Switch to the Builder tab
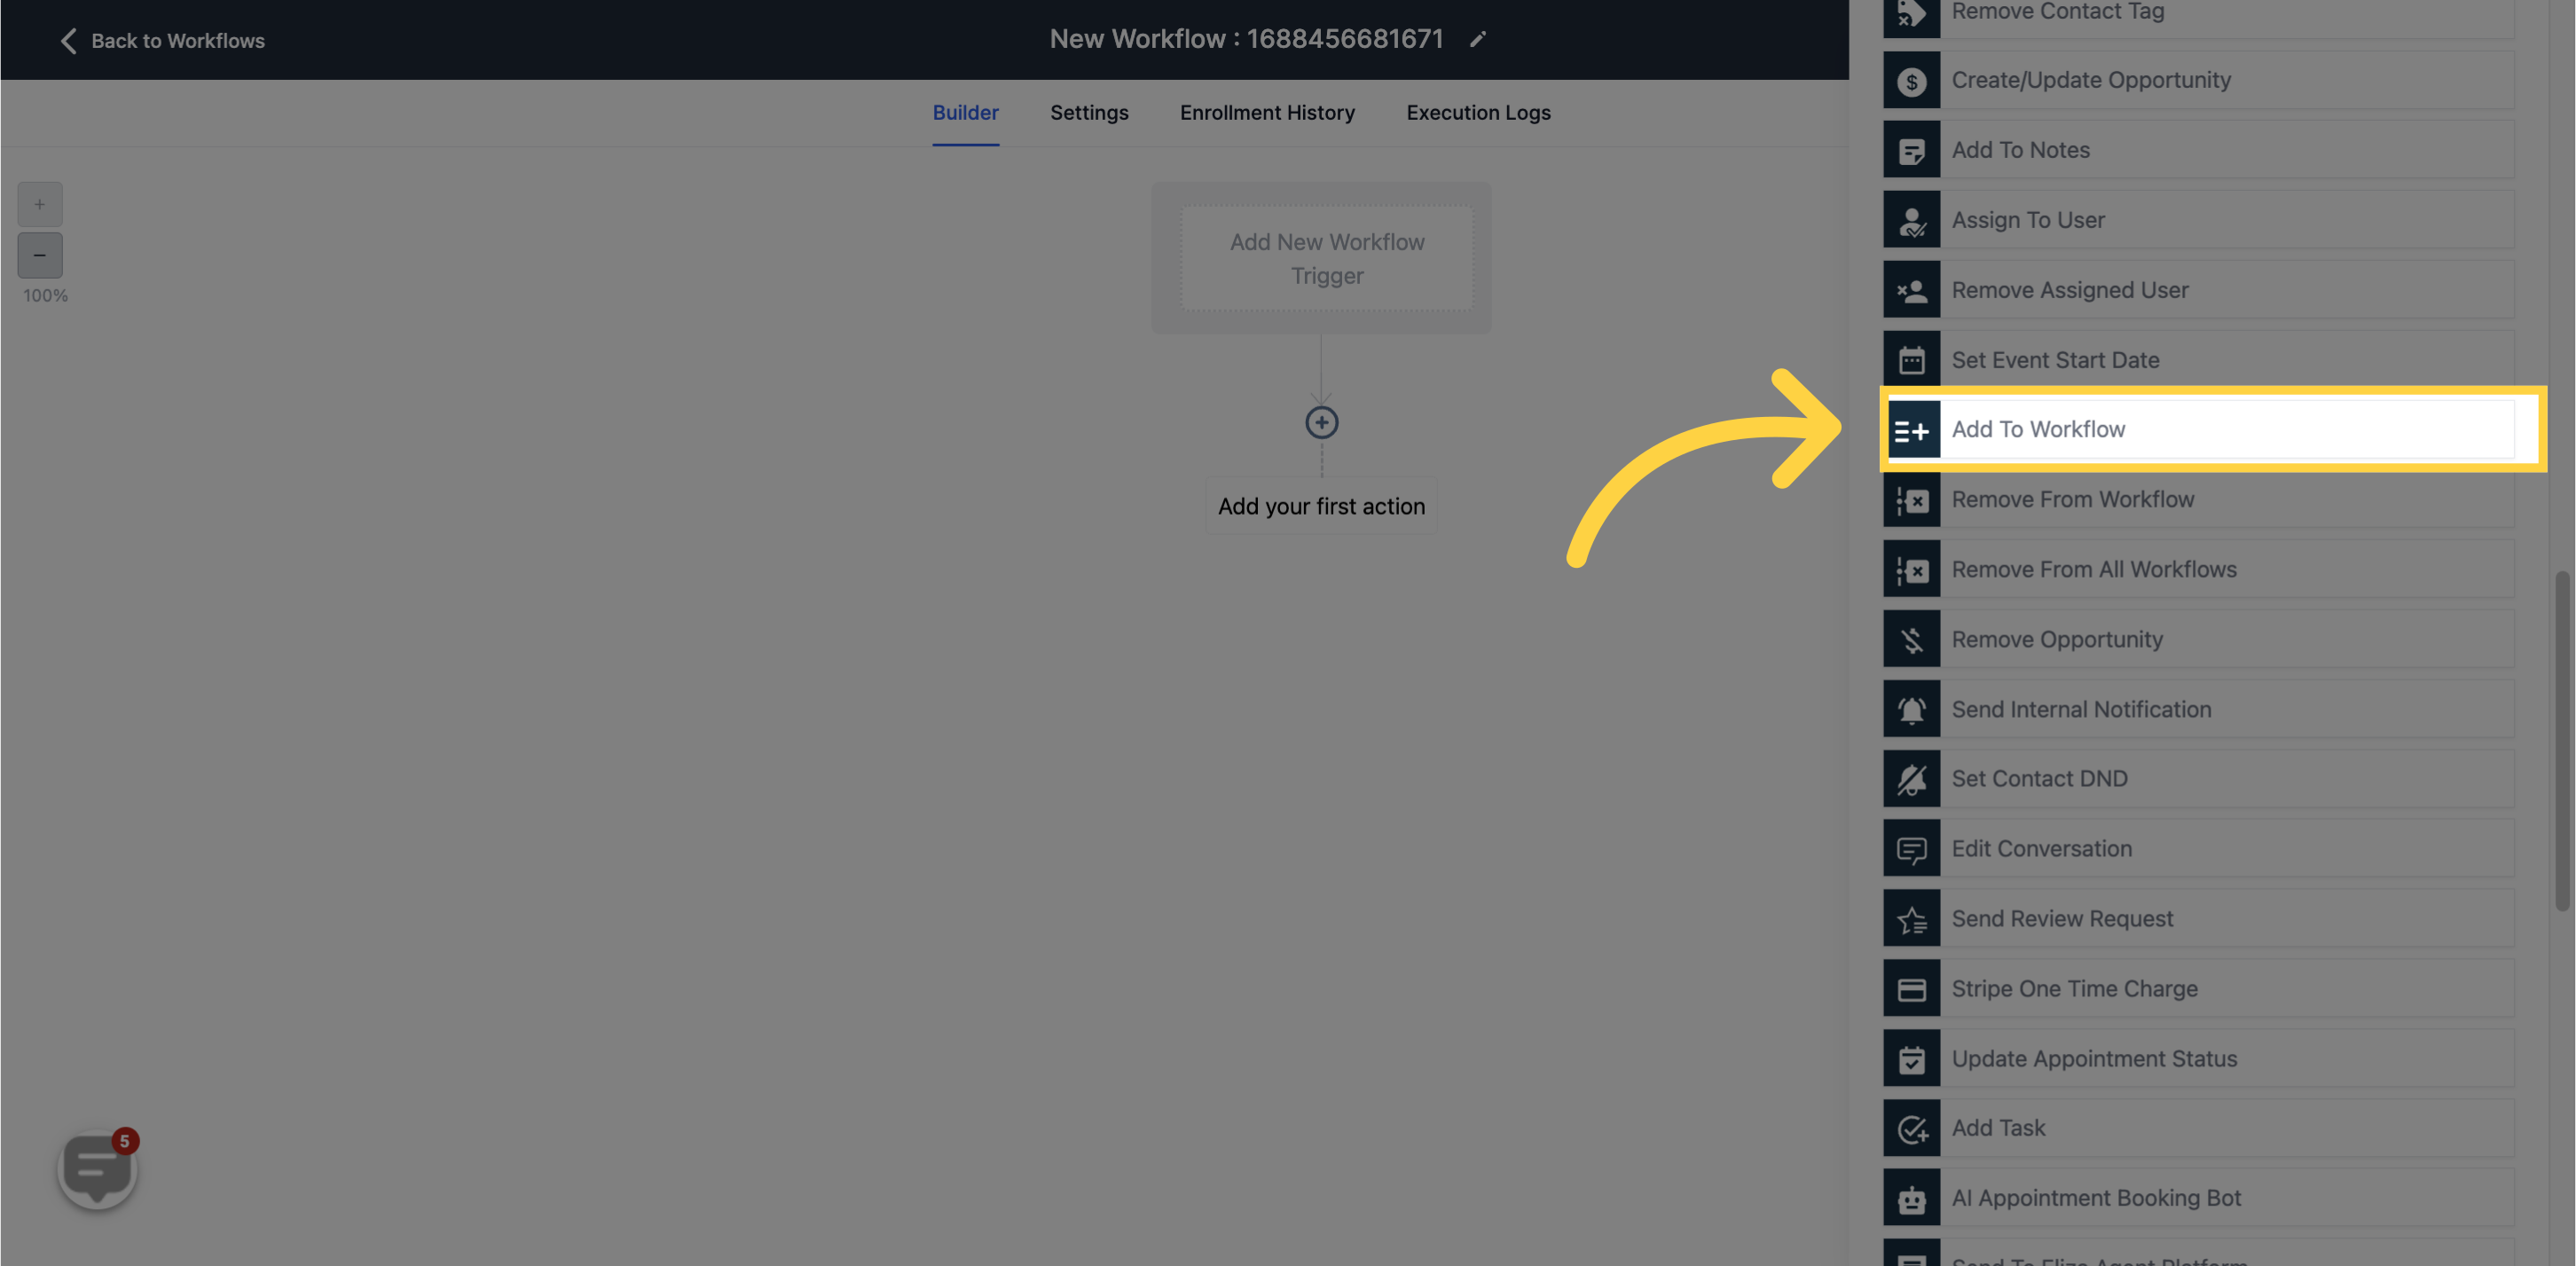Image resolution: width=2576 pixels, height=1266 pixels. [x=966, y=112]
